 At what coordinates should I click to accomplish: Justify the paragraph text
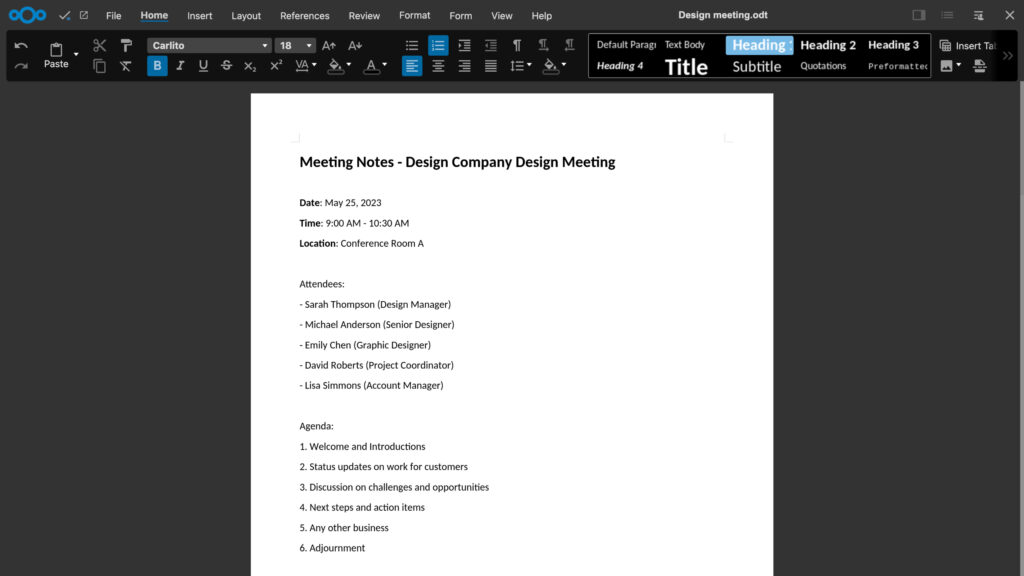point(490,66)
